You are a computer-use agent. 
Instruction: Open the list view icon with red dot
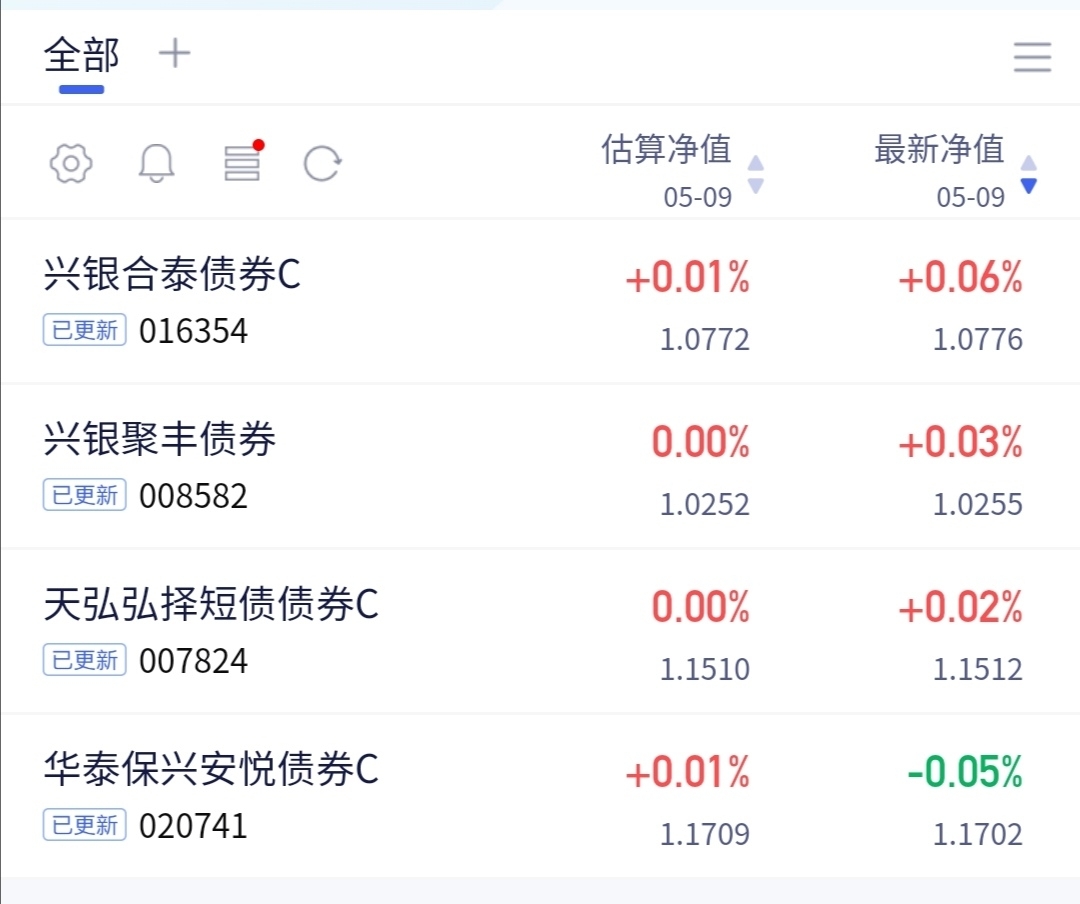[244, 161]
